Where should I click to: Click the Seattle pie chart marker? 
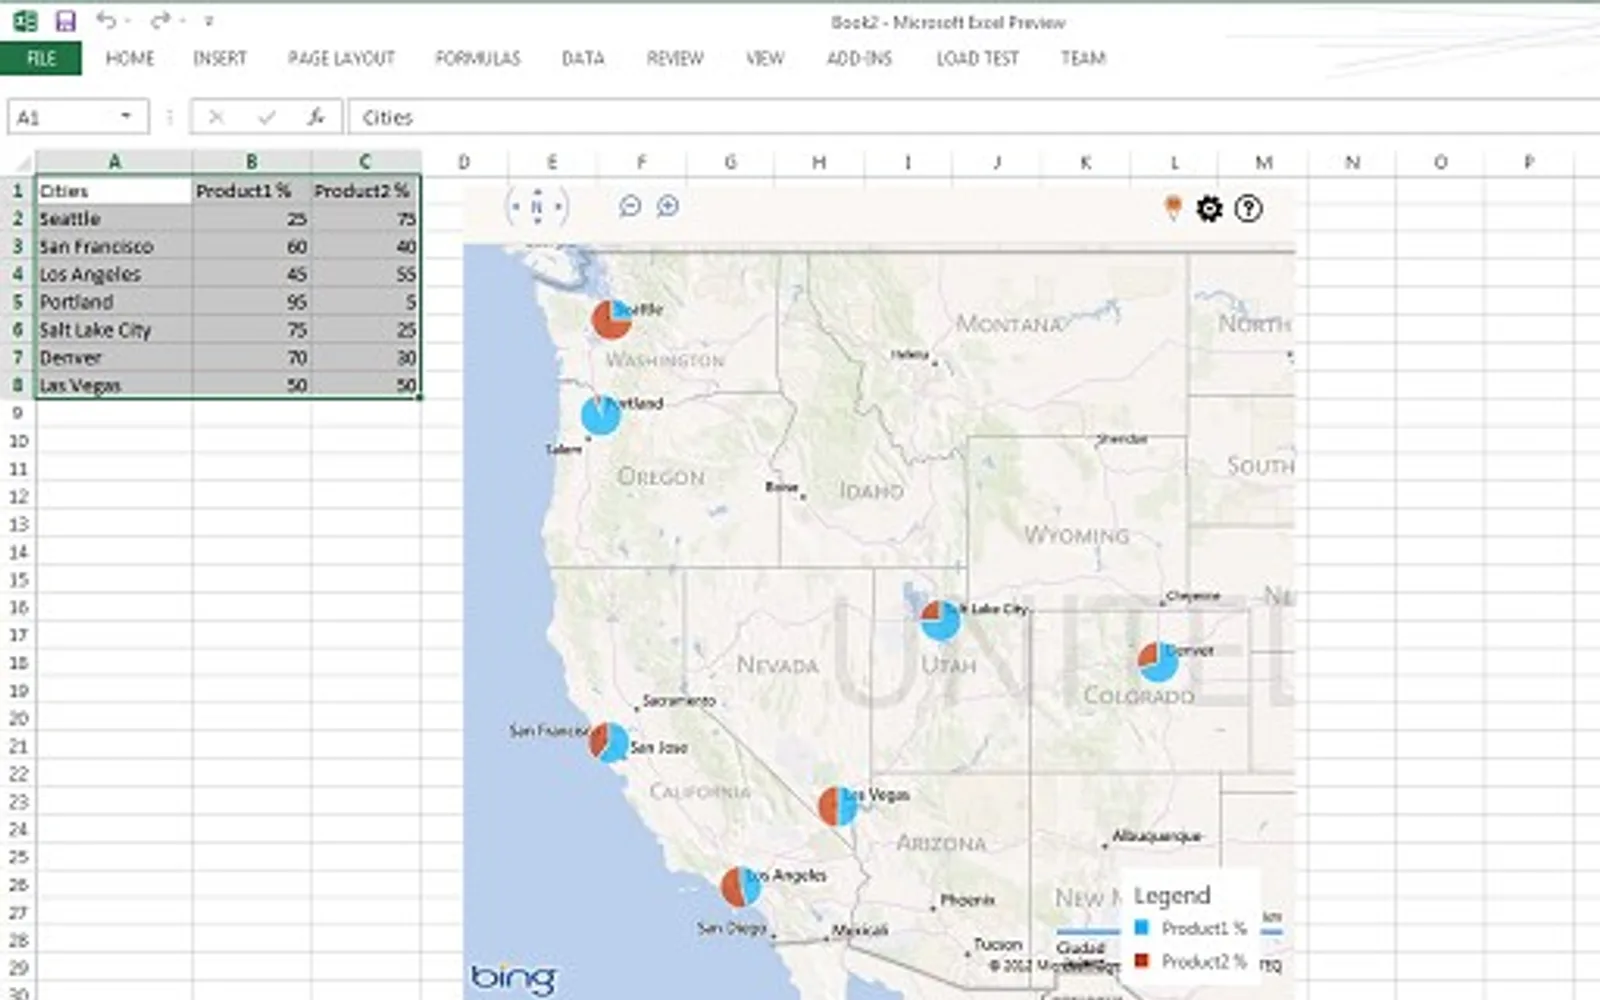(611, 319)
